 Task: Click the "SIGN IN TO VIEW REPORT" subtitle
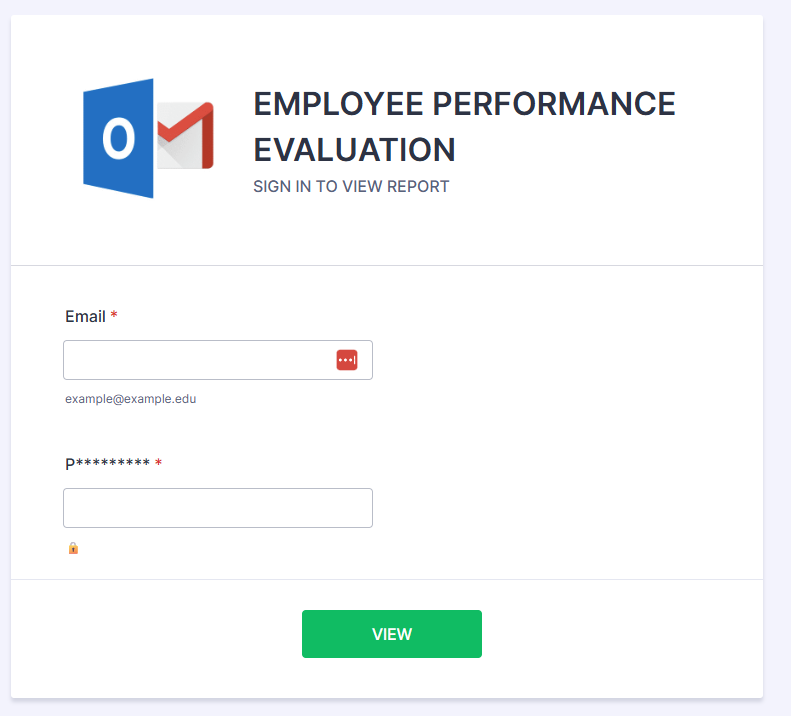(x=351, y=186)
